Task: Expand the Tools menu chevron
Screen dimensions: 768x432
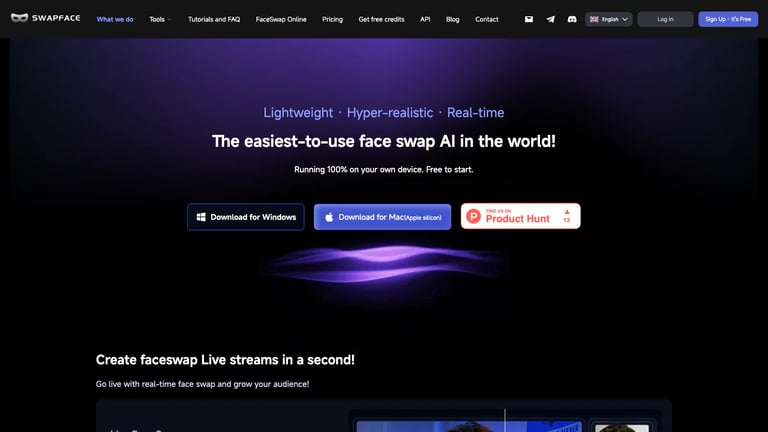Action: pyautogui.click(x=169, y=20)
